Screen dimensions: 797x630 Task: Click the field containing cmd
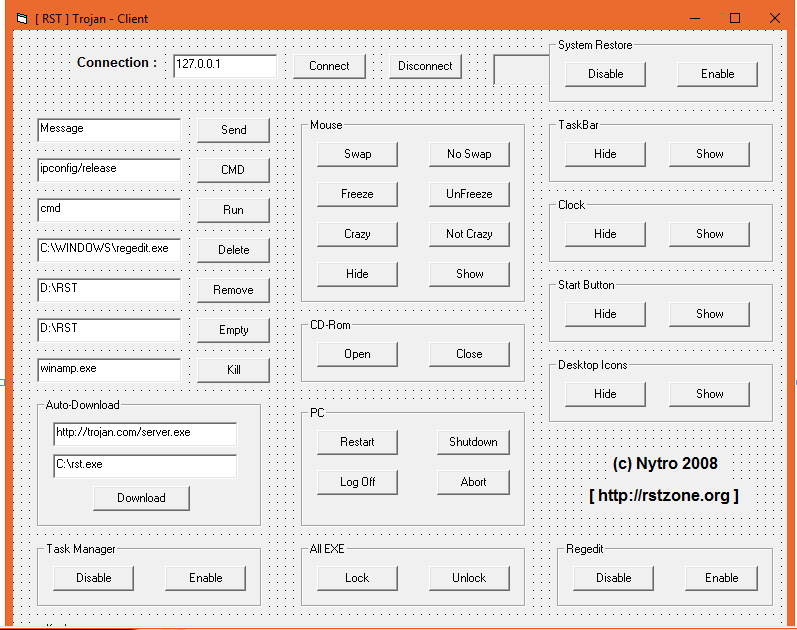coord(109,210)
